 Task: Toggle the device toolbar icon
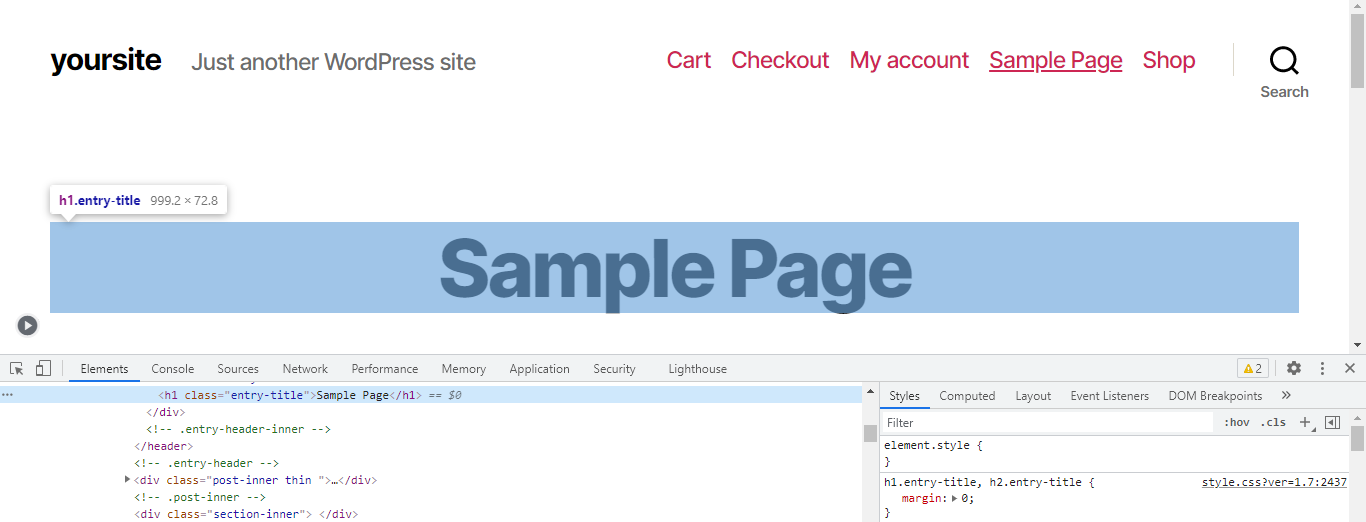tap(43, 368)
